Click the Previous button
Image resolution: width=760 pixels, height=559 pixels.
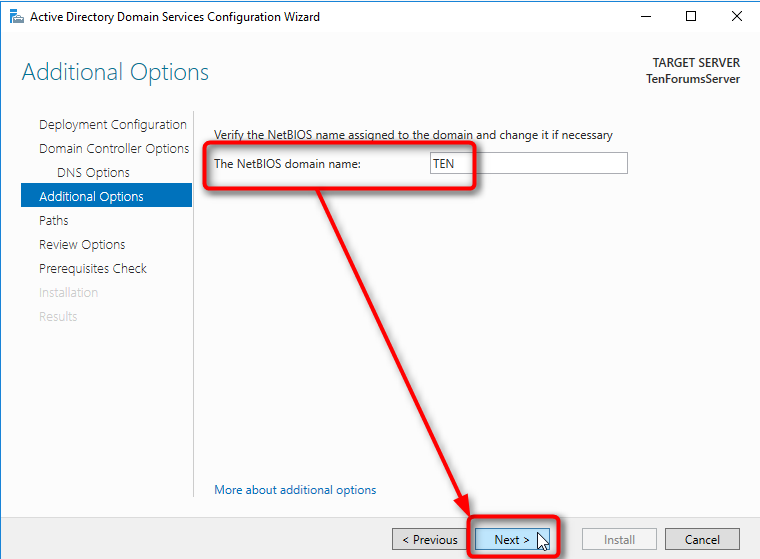pos(429,539)
